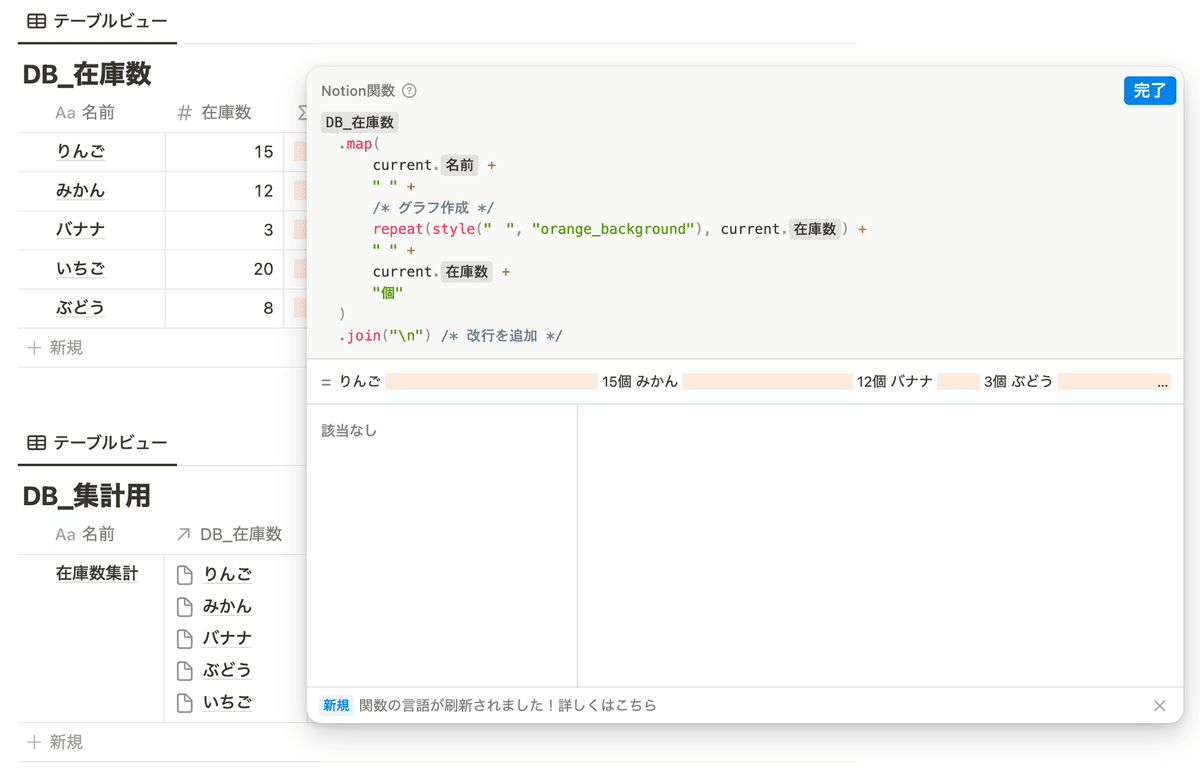1200x777 pixels.
Task: Select the stock cell showing 20
Action: pyautogui.click(x=224, y=269)
